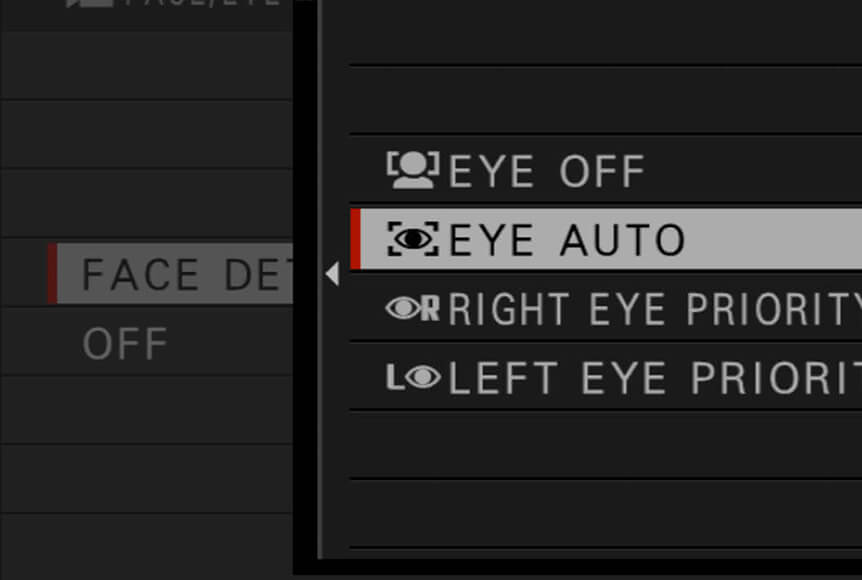Click the bracketed eye icon for EYE AUTO

tap(413, 239)
